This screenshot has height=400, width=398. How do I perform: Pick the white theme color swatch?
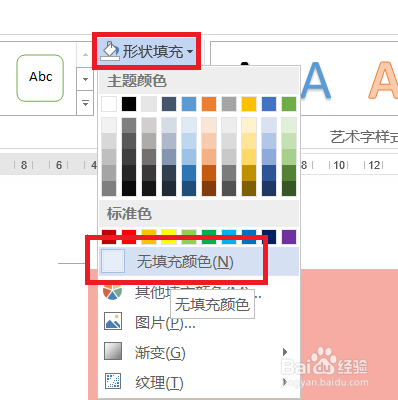[x=109, y=104]
